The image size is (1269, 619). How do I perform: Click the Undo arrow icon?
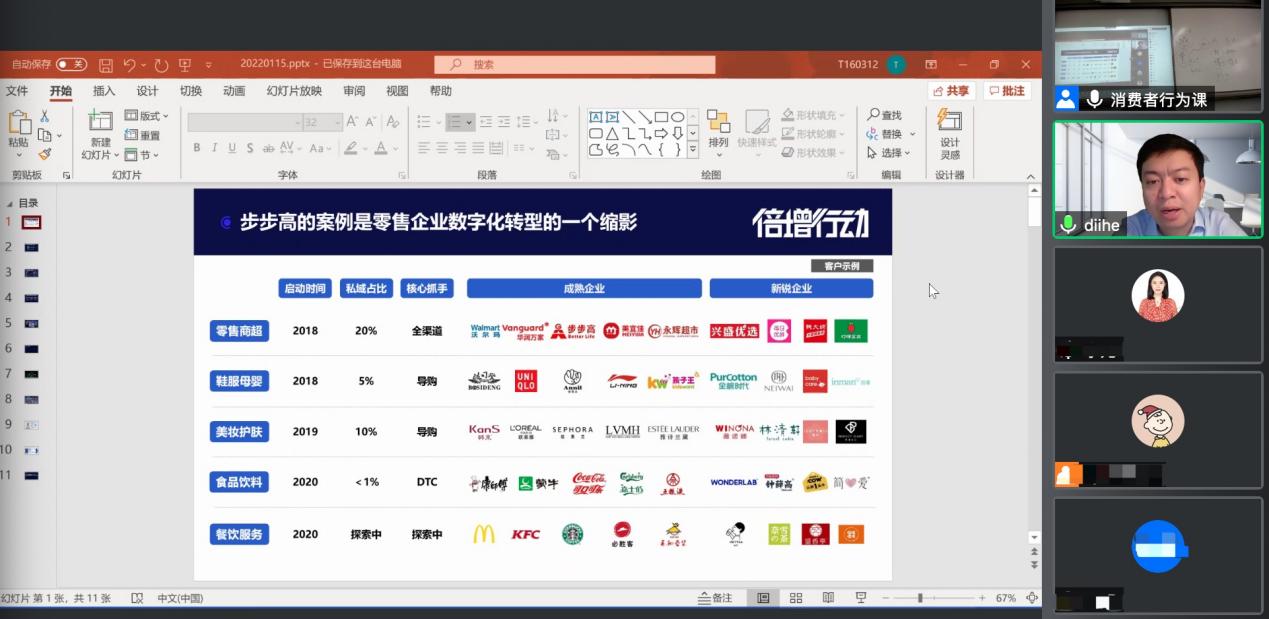130,65
